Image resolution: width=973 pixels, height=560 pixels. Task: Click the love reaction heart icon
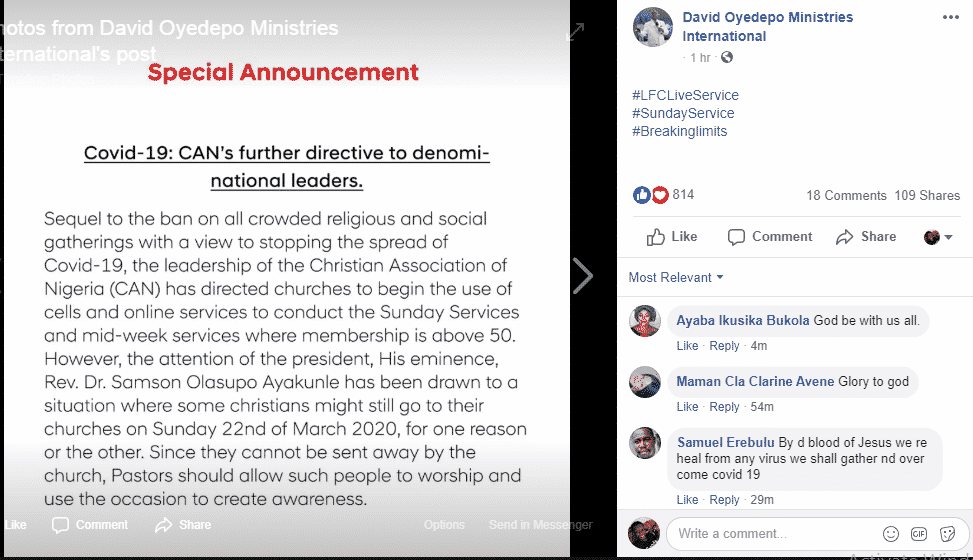660,195
